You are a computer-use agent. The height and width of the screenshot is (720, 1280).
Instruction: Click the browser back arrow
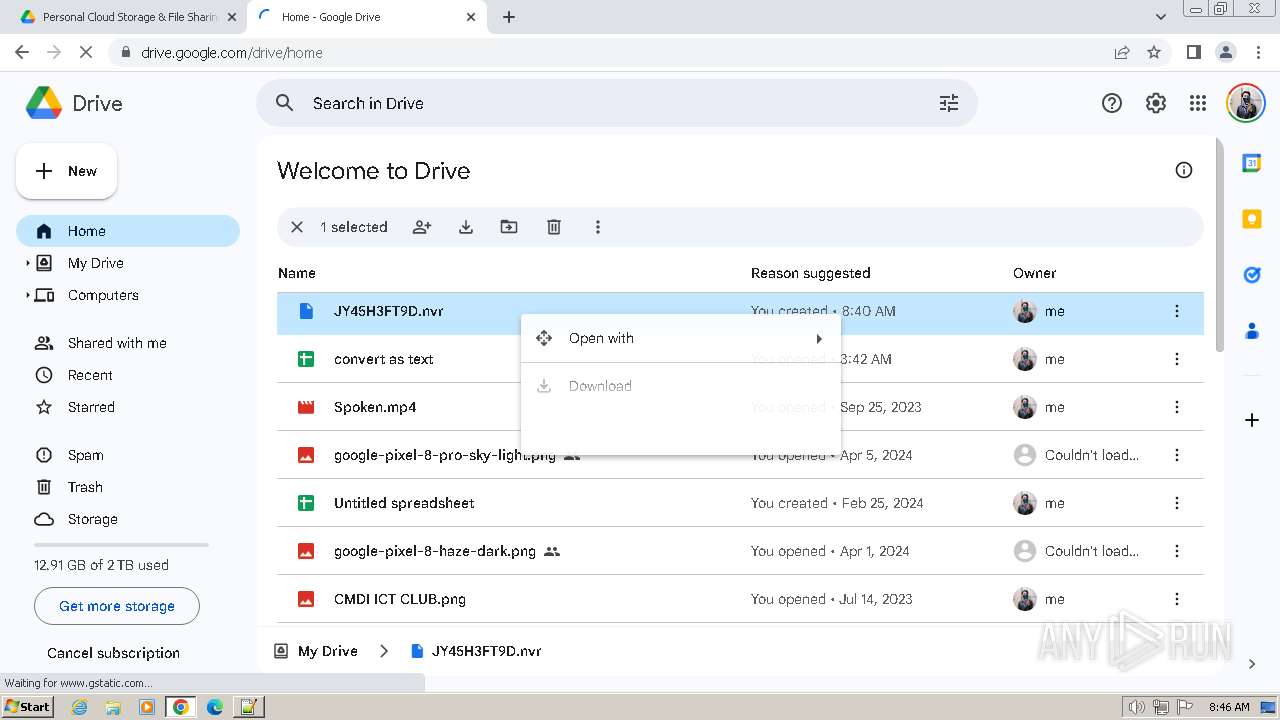tap(22, 52)
